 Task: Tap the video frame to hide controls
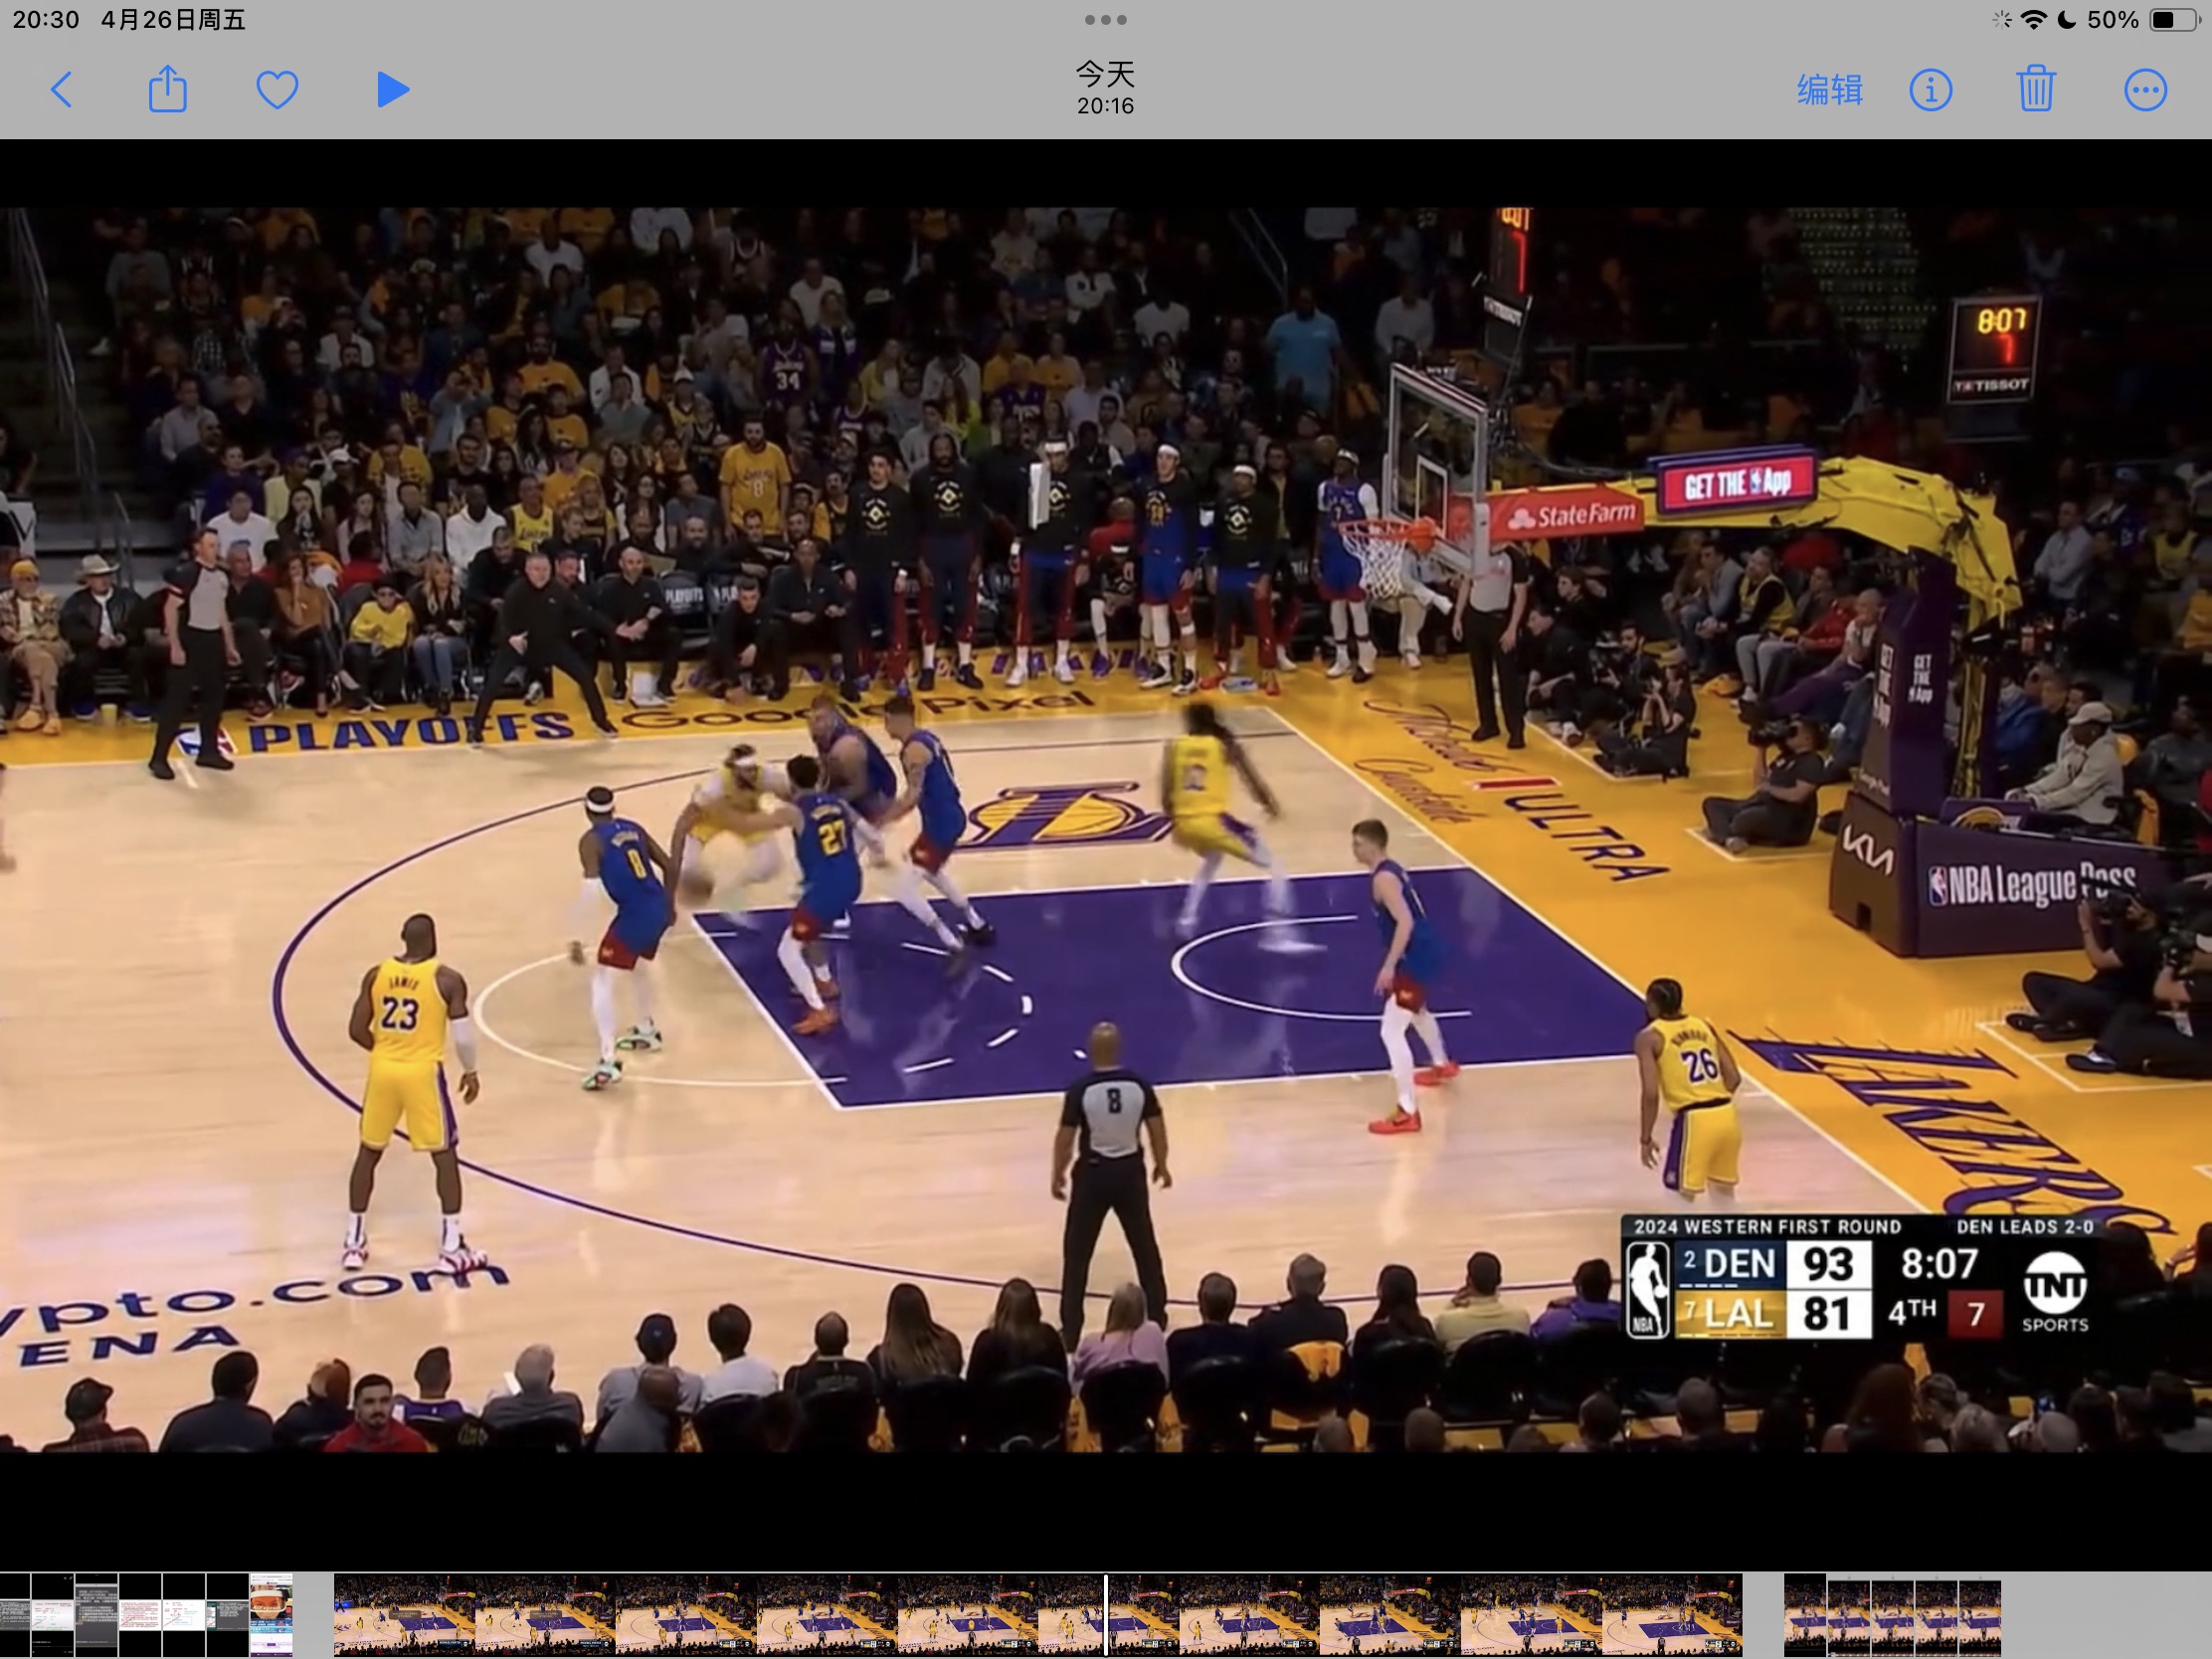coord(1106,829)
